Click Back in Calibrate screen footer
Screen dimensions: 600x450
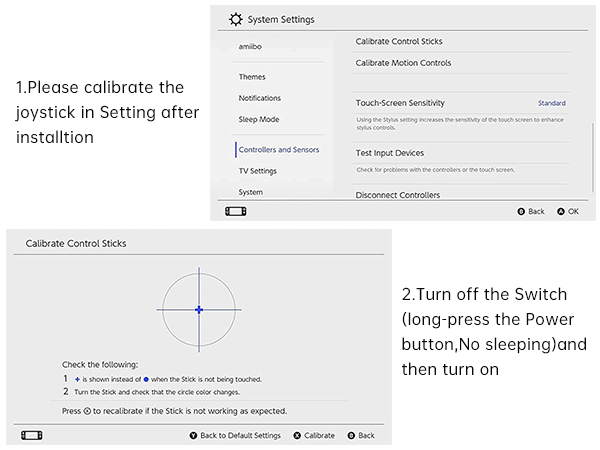click(367, 435)
